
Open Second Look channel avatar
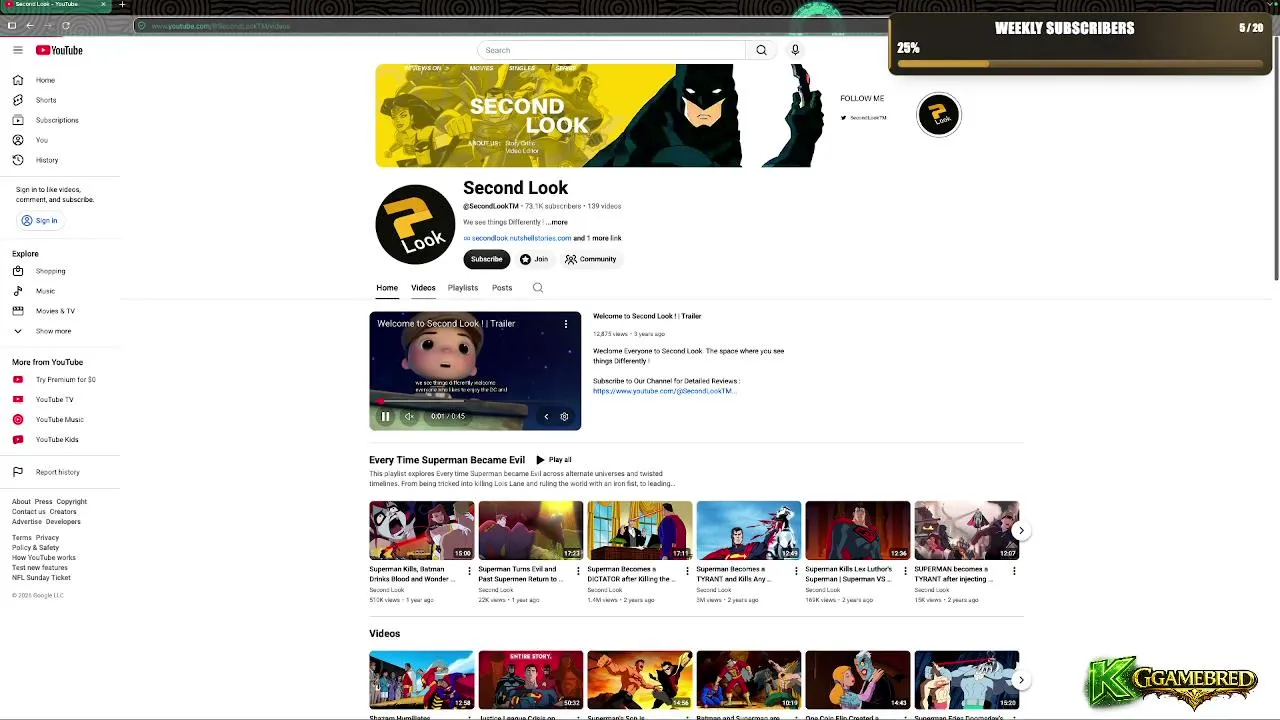(415, 225)
